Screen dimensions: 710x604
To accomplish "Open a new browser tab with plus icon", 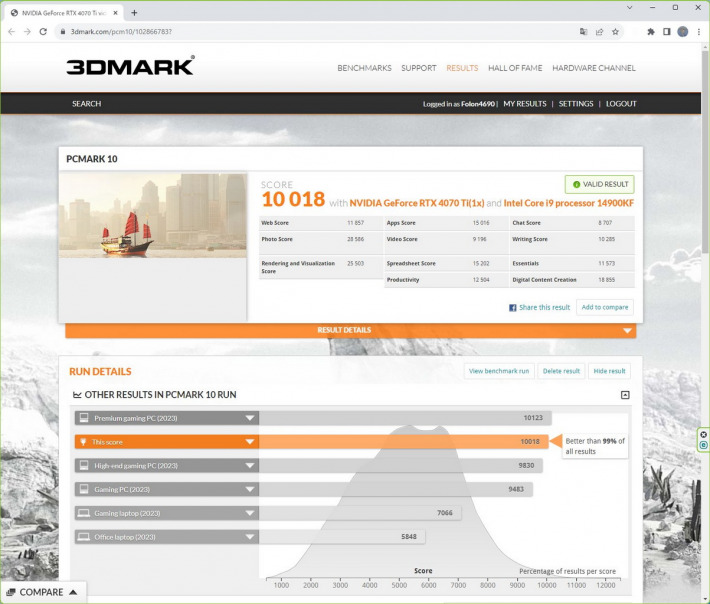I will [135, 12].
